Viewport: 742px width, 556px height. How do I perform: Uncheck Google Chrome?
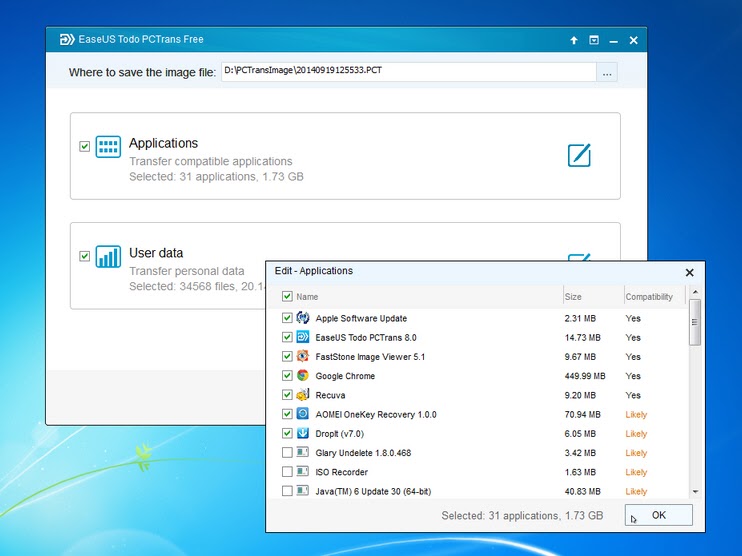[x=287, y=375]
